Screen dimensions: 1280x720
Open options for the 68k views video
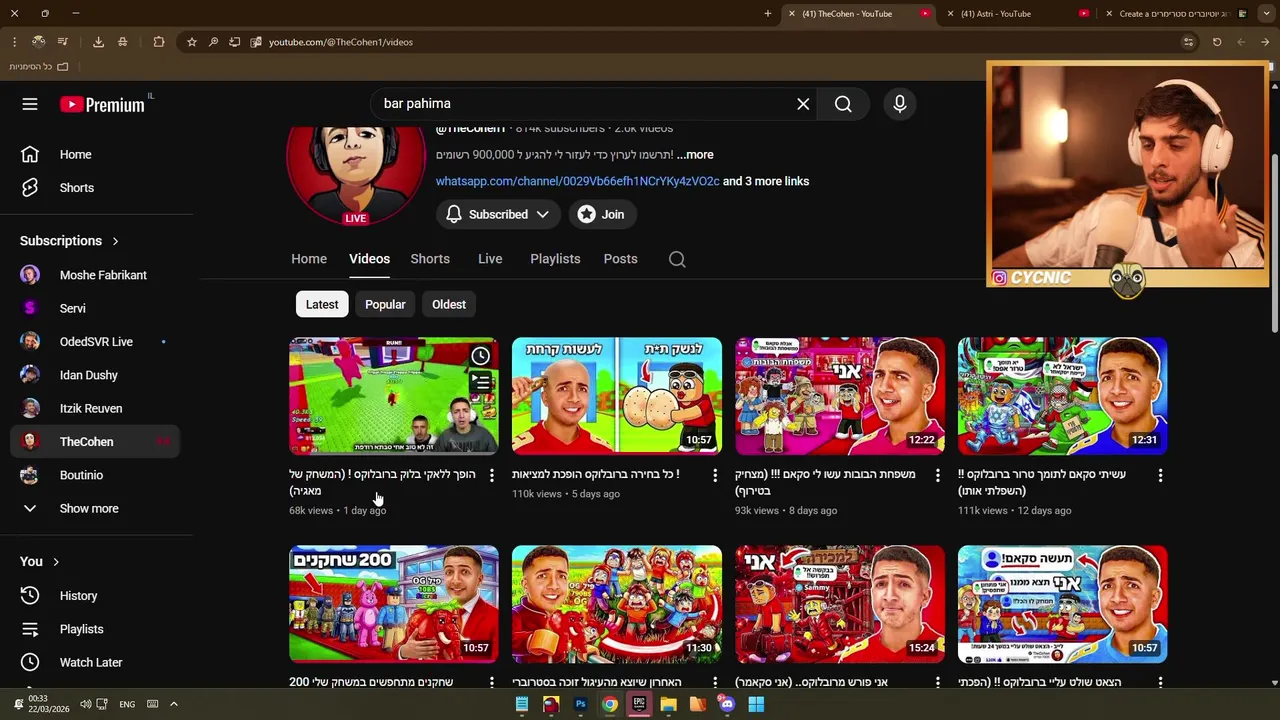[491, 475]
